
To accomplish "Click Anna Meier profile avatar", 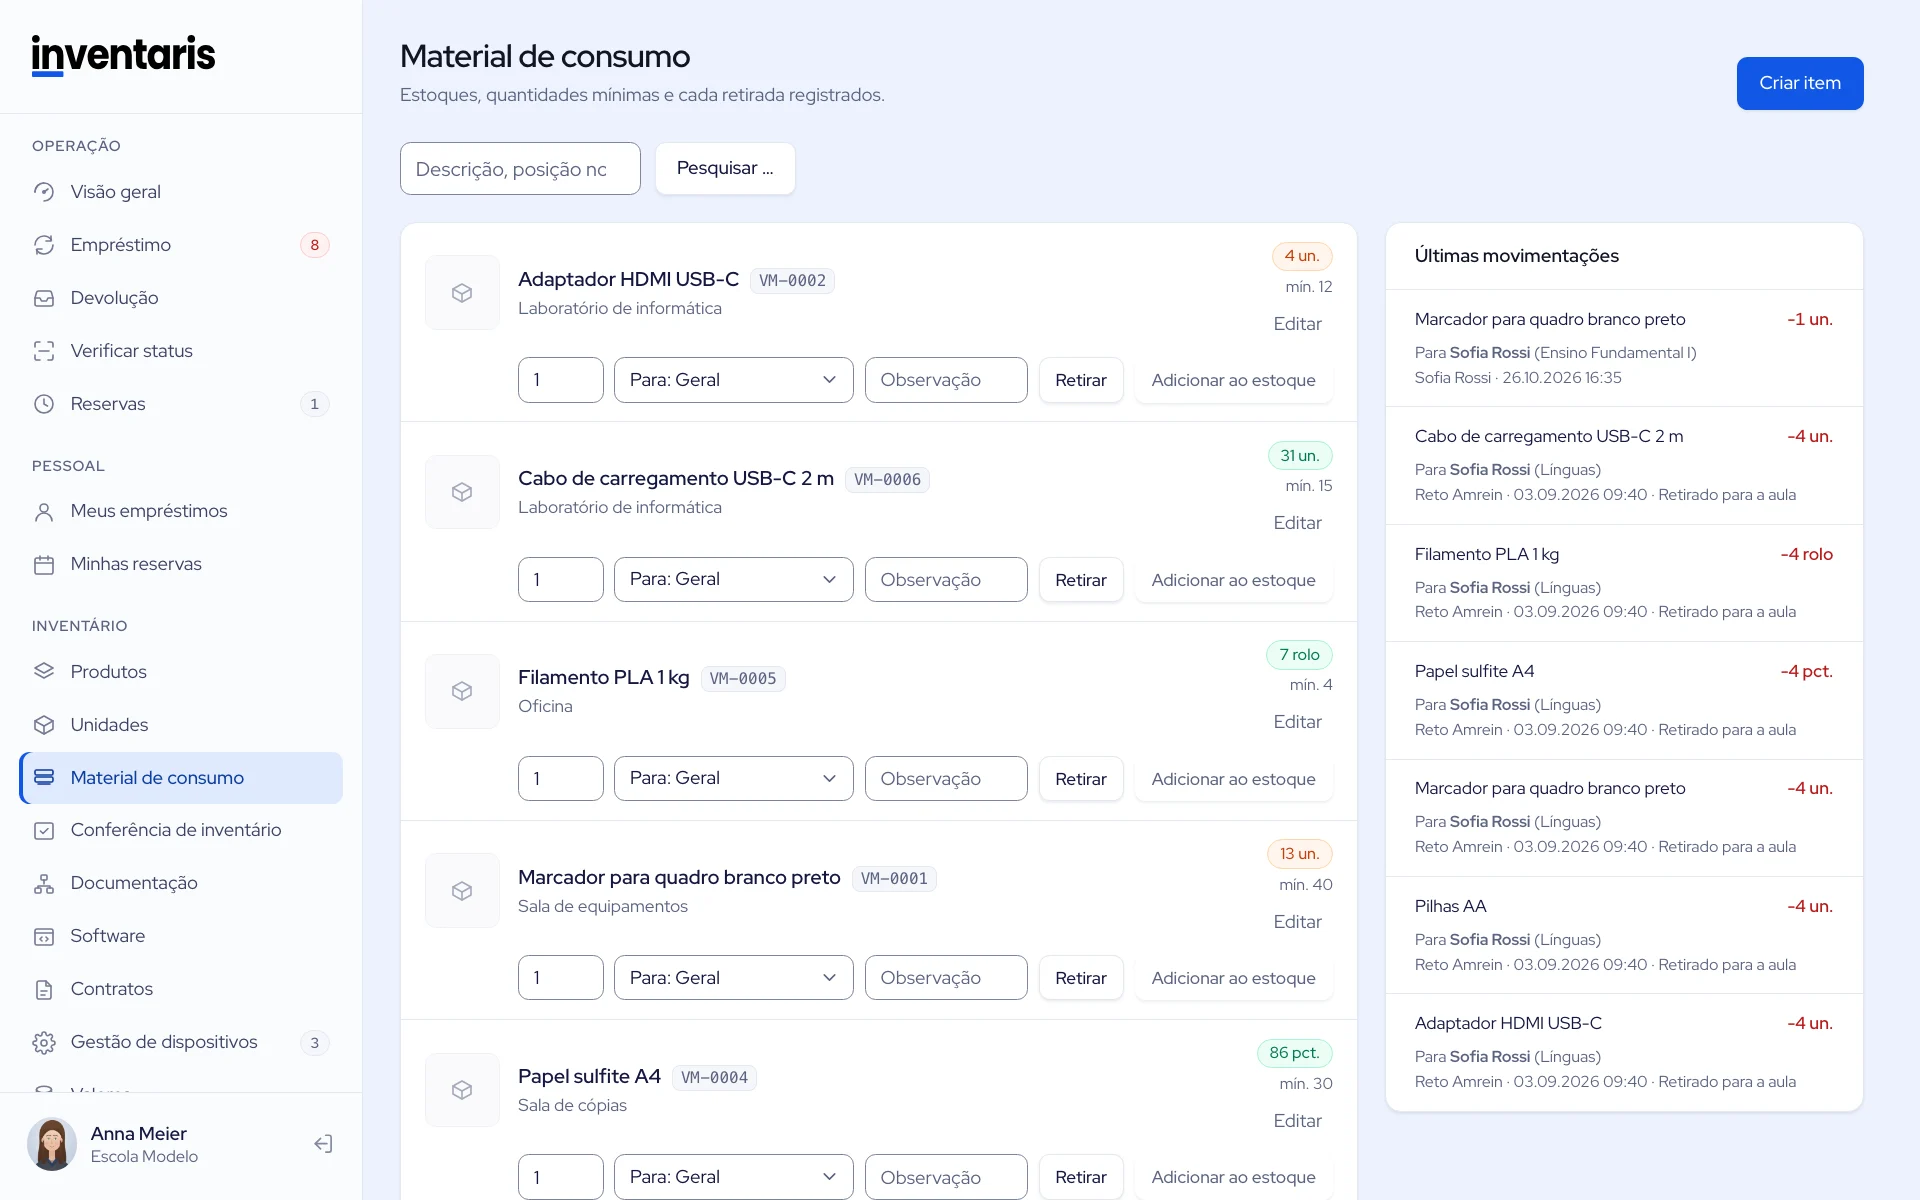I will 52,1144.
